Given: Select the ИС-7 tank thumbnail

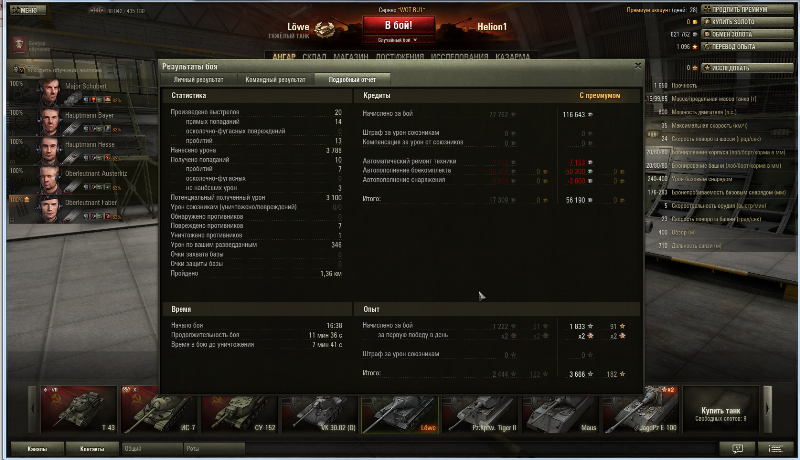Looking at the screenshot, I should click(x=158, y=410).
